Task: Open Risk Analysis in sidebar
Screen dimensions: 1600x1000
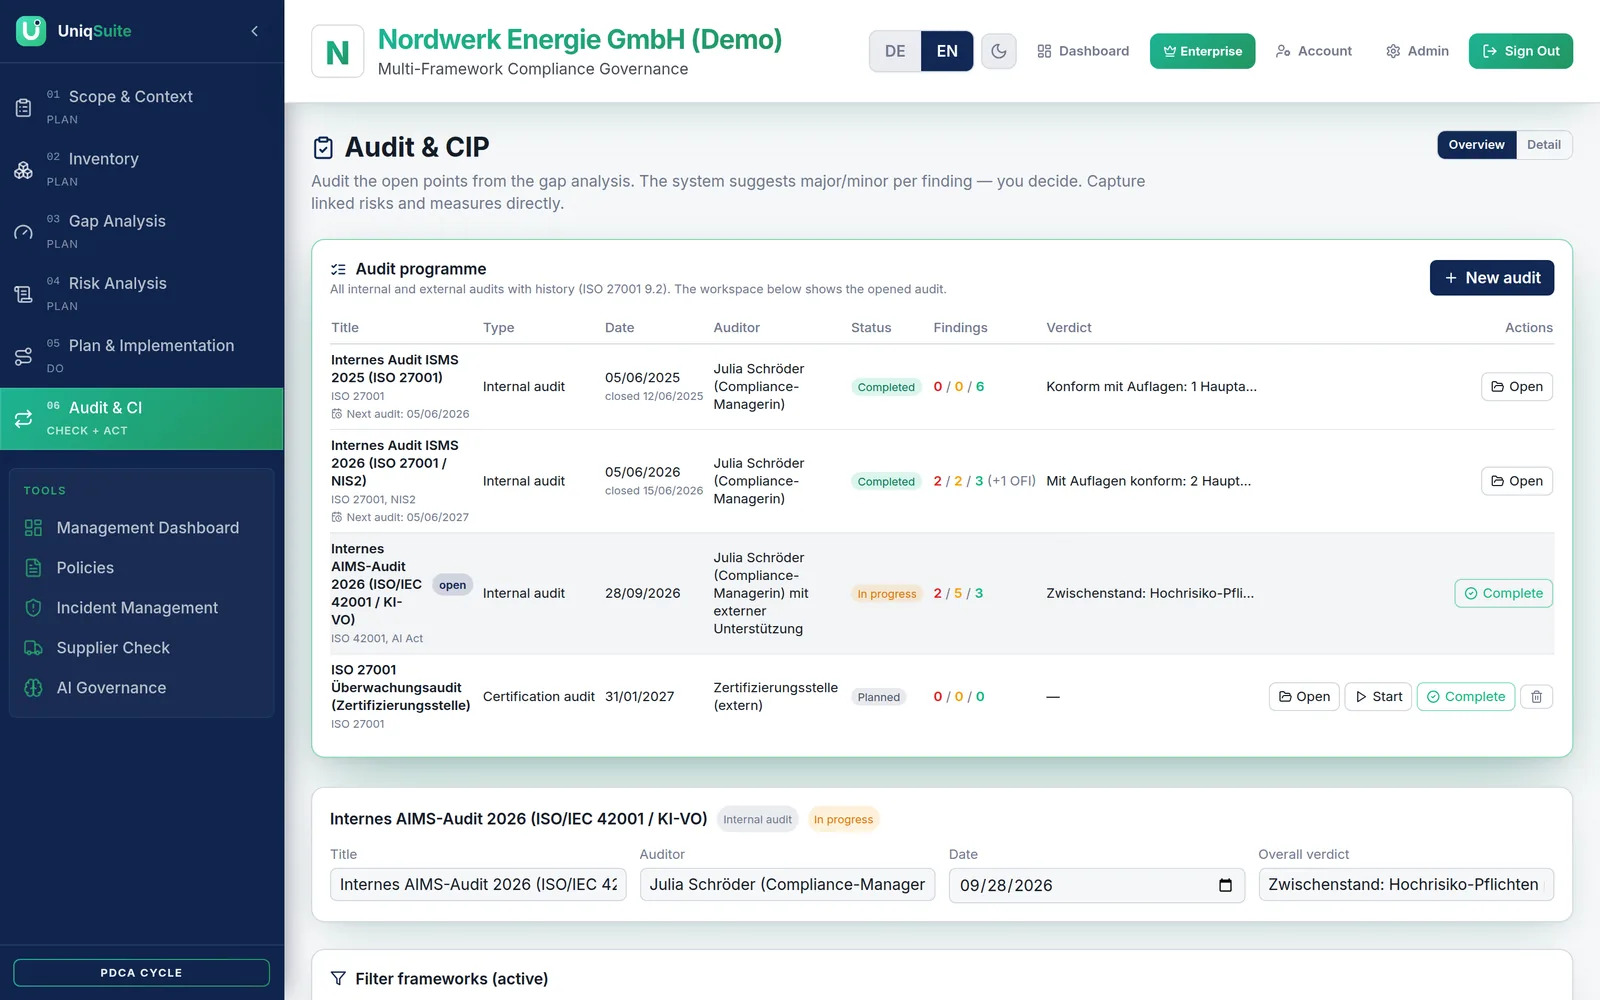Action: [x=142, y=293]
